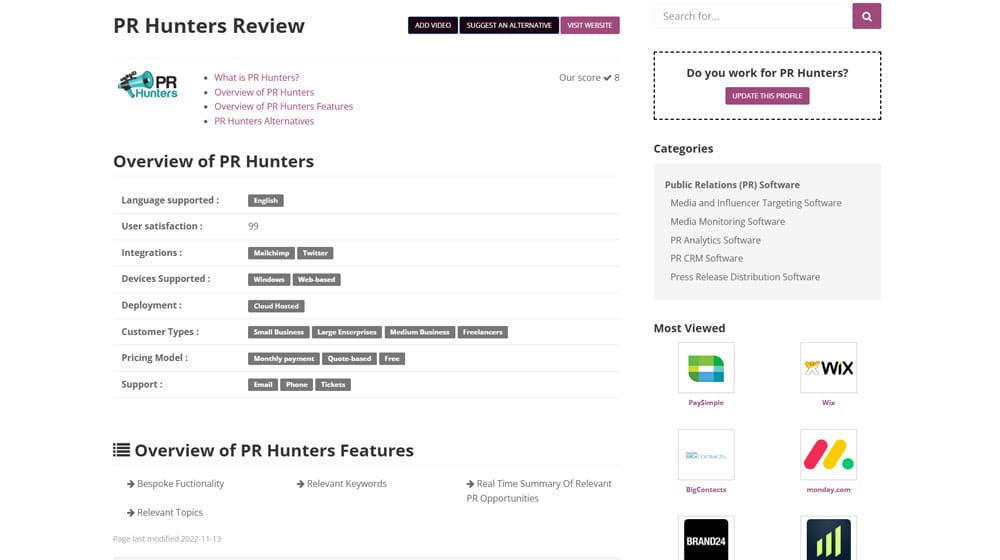The width and height of the screenshot is (1000, 560).
Task: Click the English language tag
Action: coord(266,200)
